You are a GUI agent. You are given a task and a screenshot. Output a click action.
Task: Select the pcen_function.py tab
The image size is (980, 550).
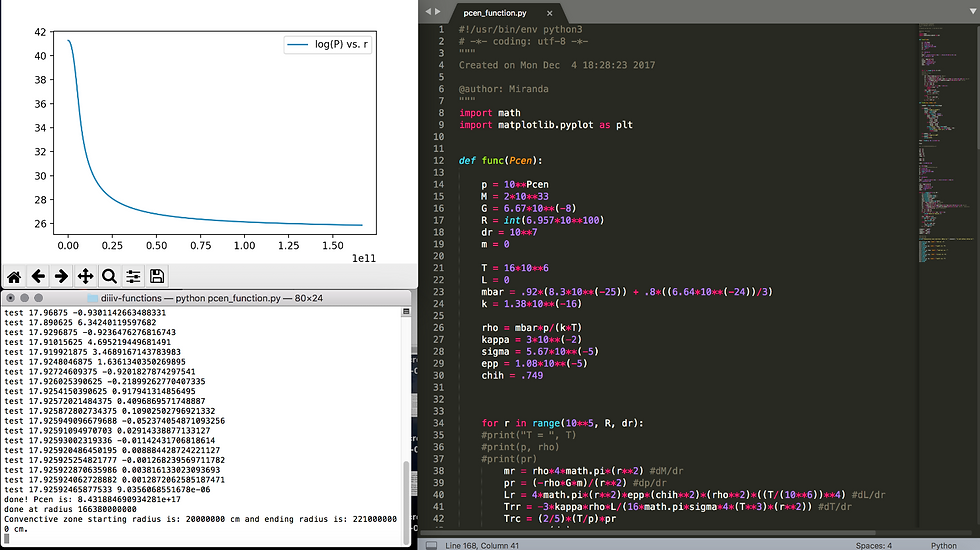[x=494, y=12]
